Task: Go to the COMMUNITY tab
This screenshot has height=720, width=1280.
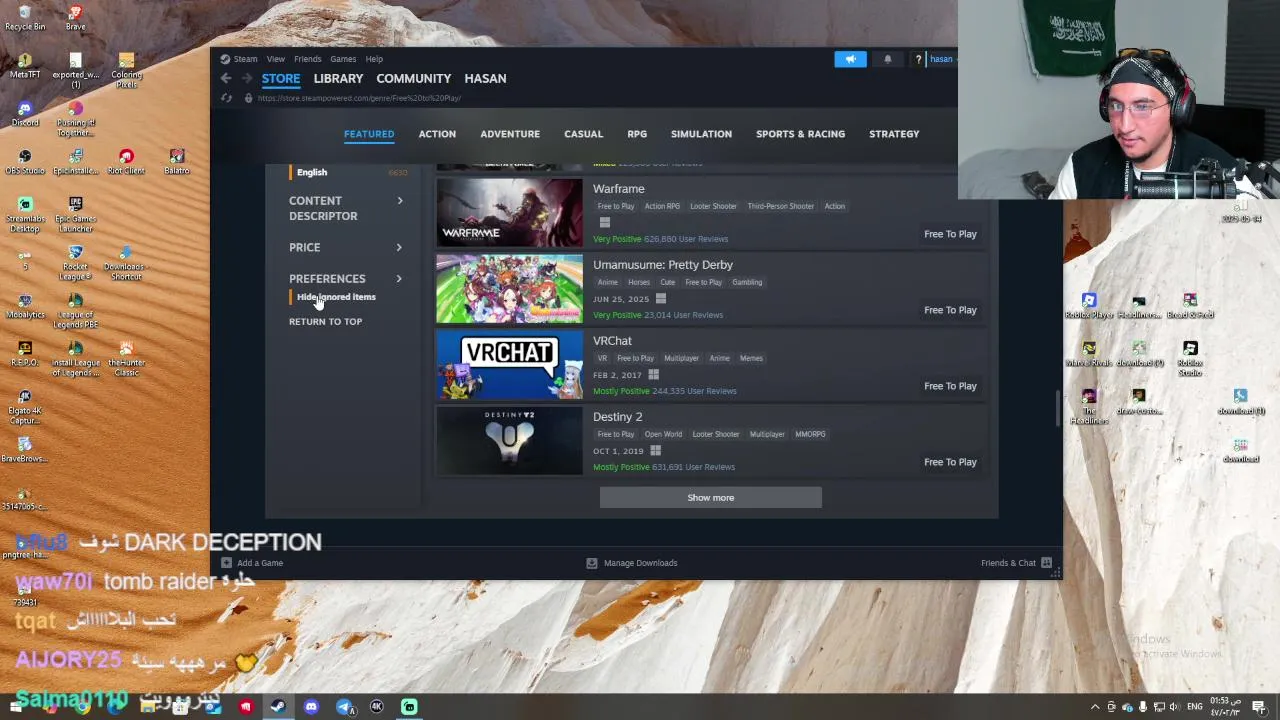Action: [x=413, y=78]
